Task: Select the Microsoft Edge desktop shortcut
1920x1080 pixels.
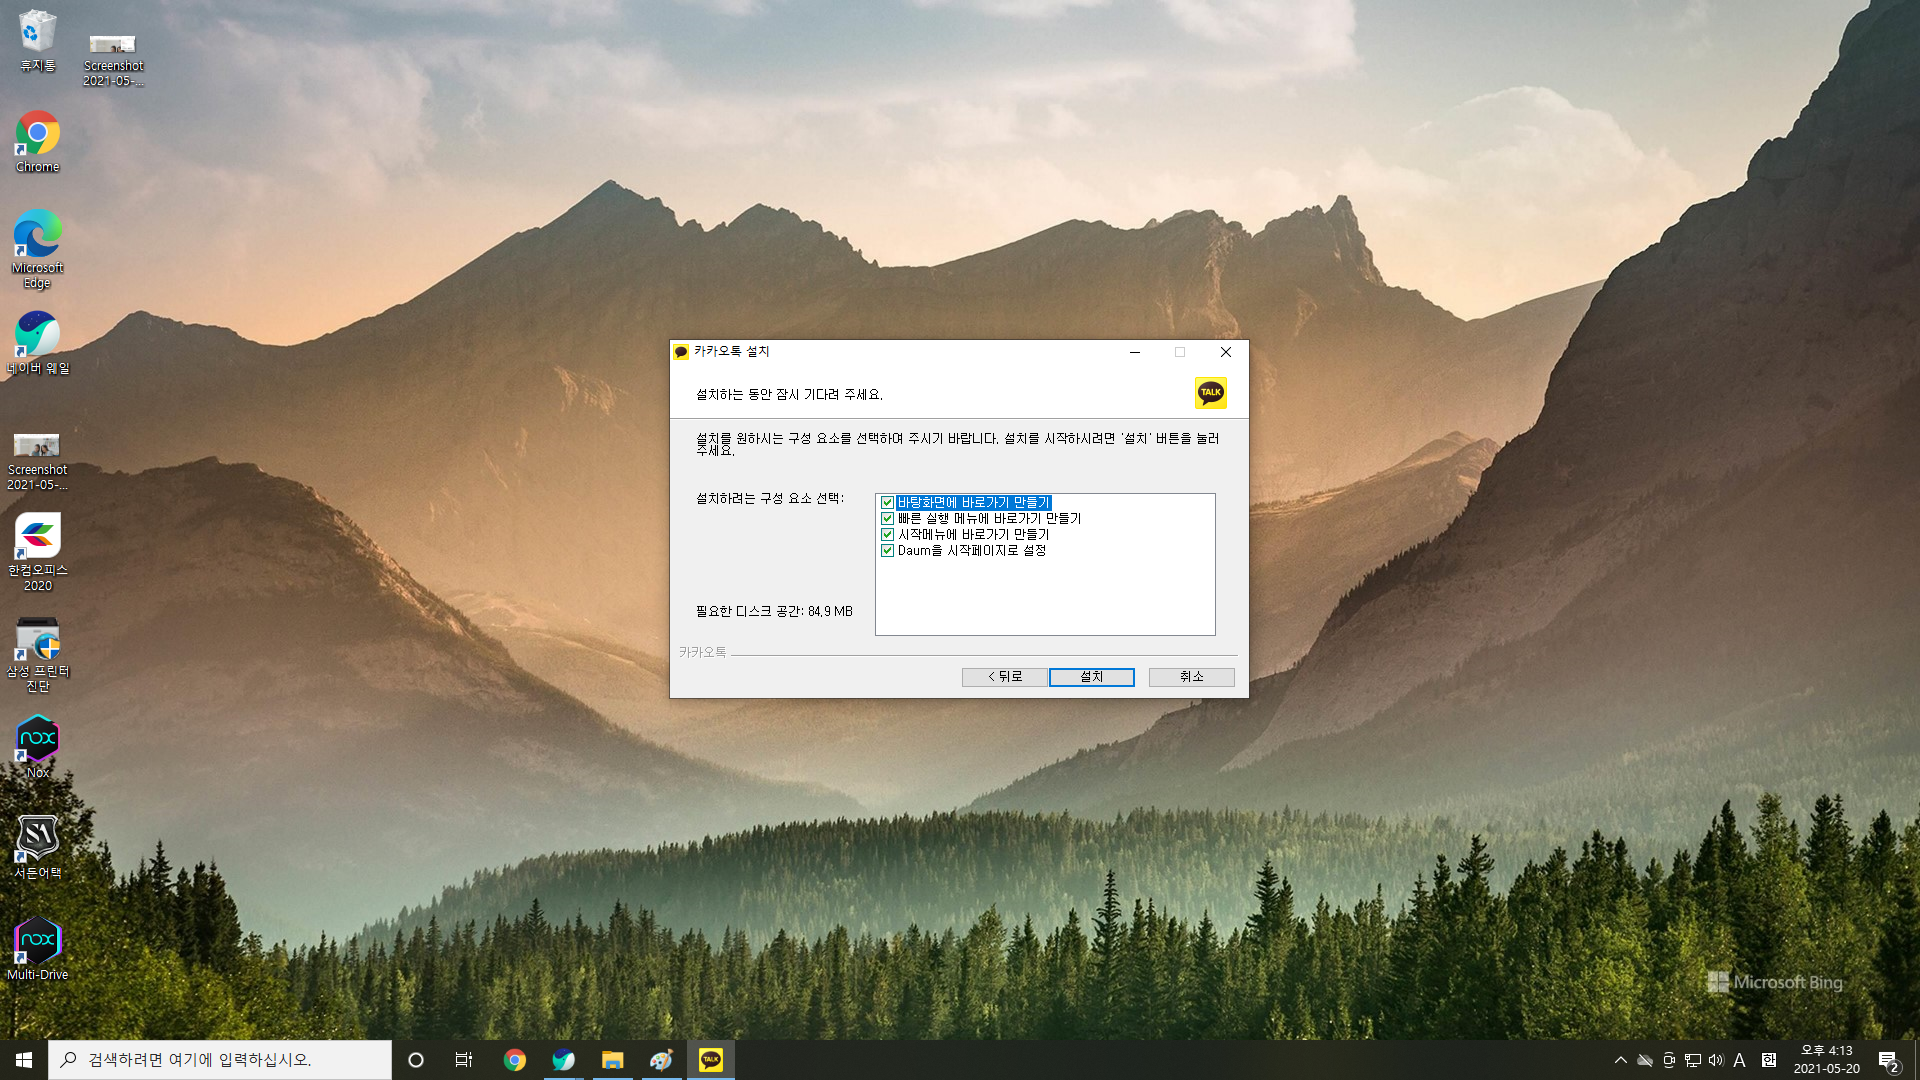Action: 38,250
